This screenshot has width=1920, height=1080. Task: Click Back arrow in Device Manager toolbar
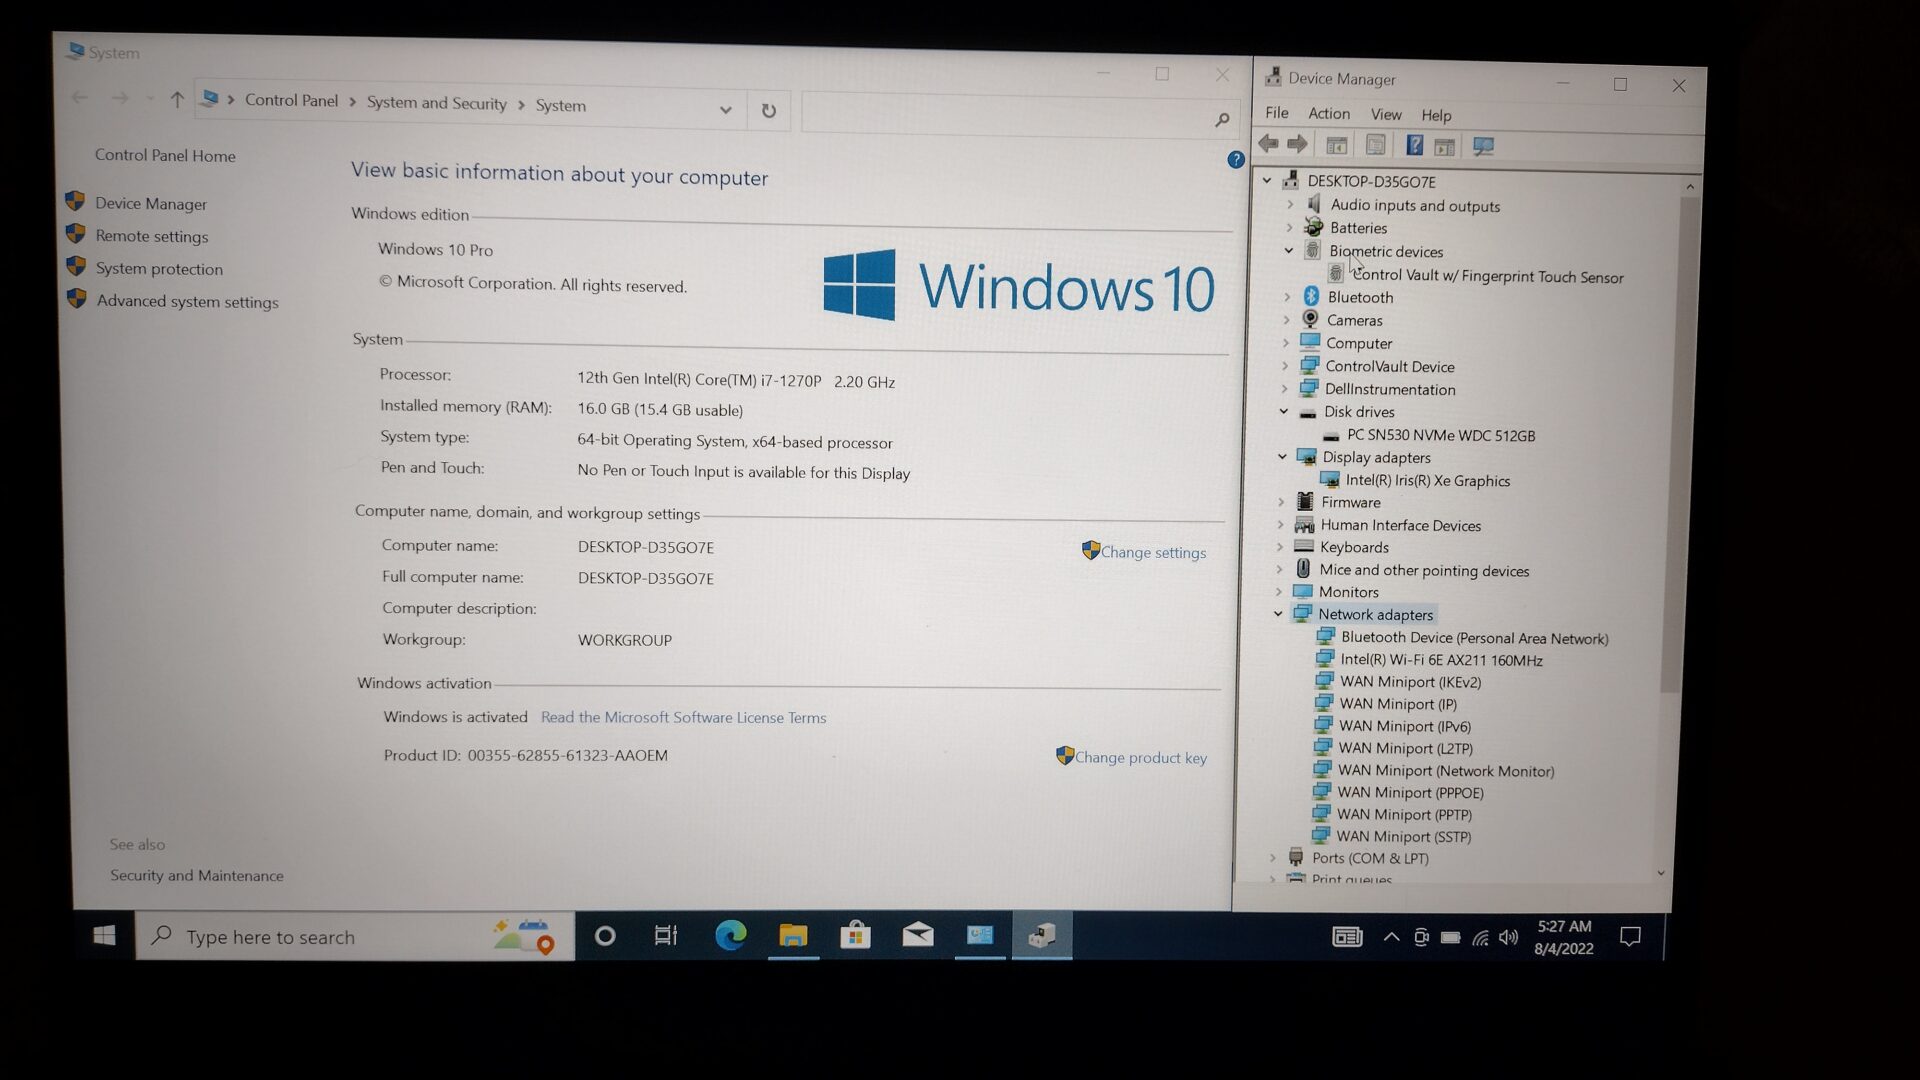point(1269,144)
